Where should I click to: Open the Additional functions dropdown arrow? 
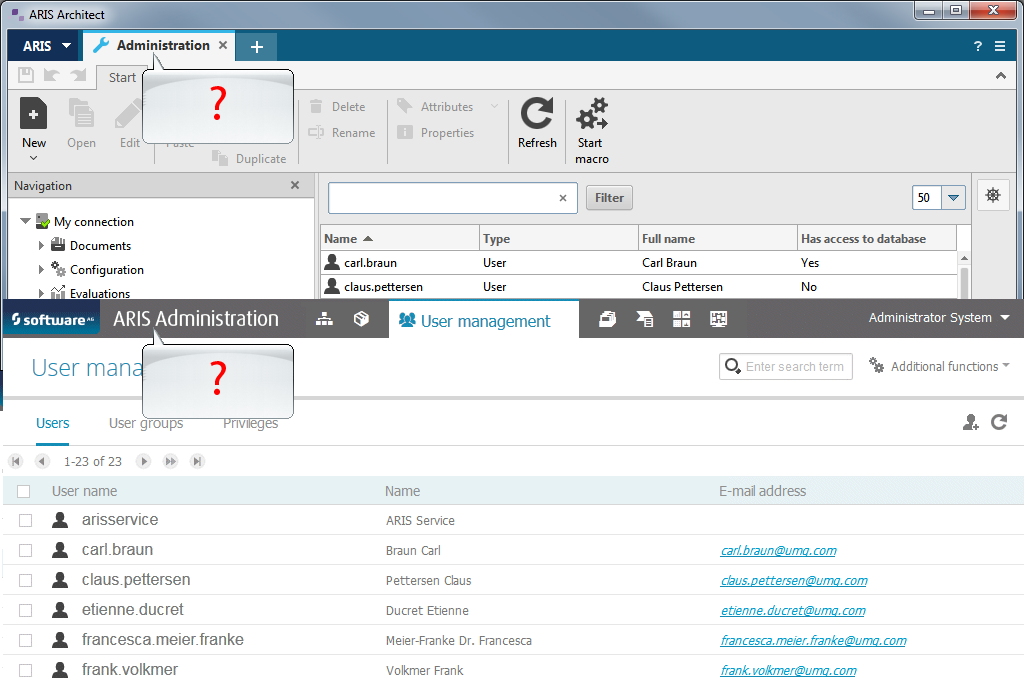(1006, 366)
